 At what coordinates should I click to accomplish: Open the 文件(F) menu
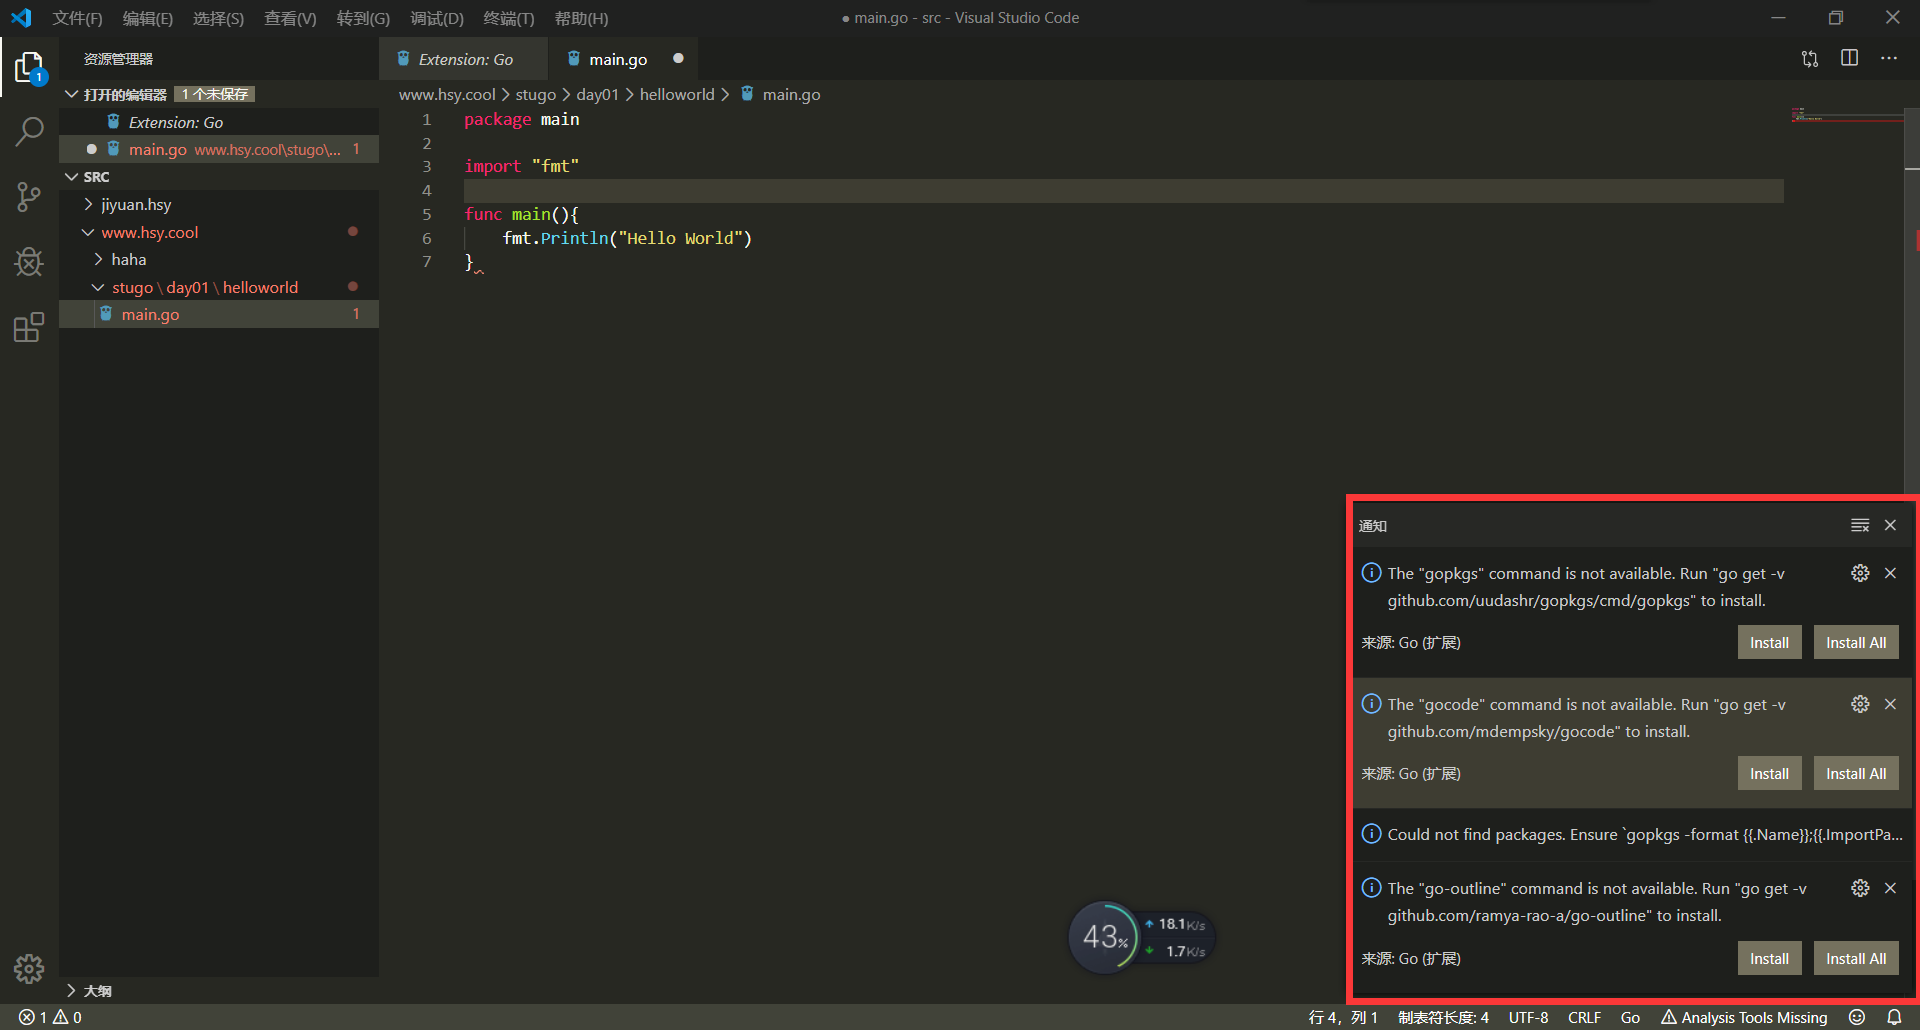(77, 18)
